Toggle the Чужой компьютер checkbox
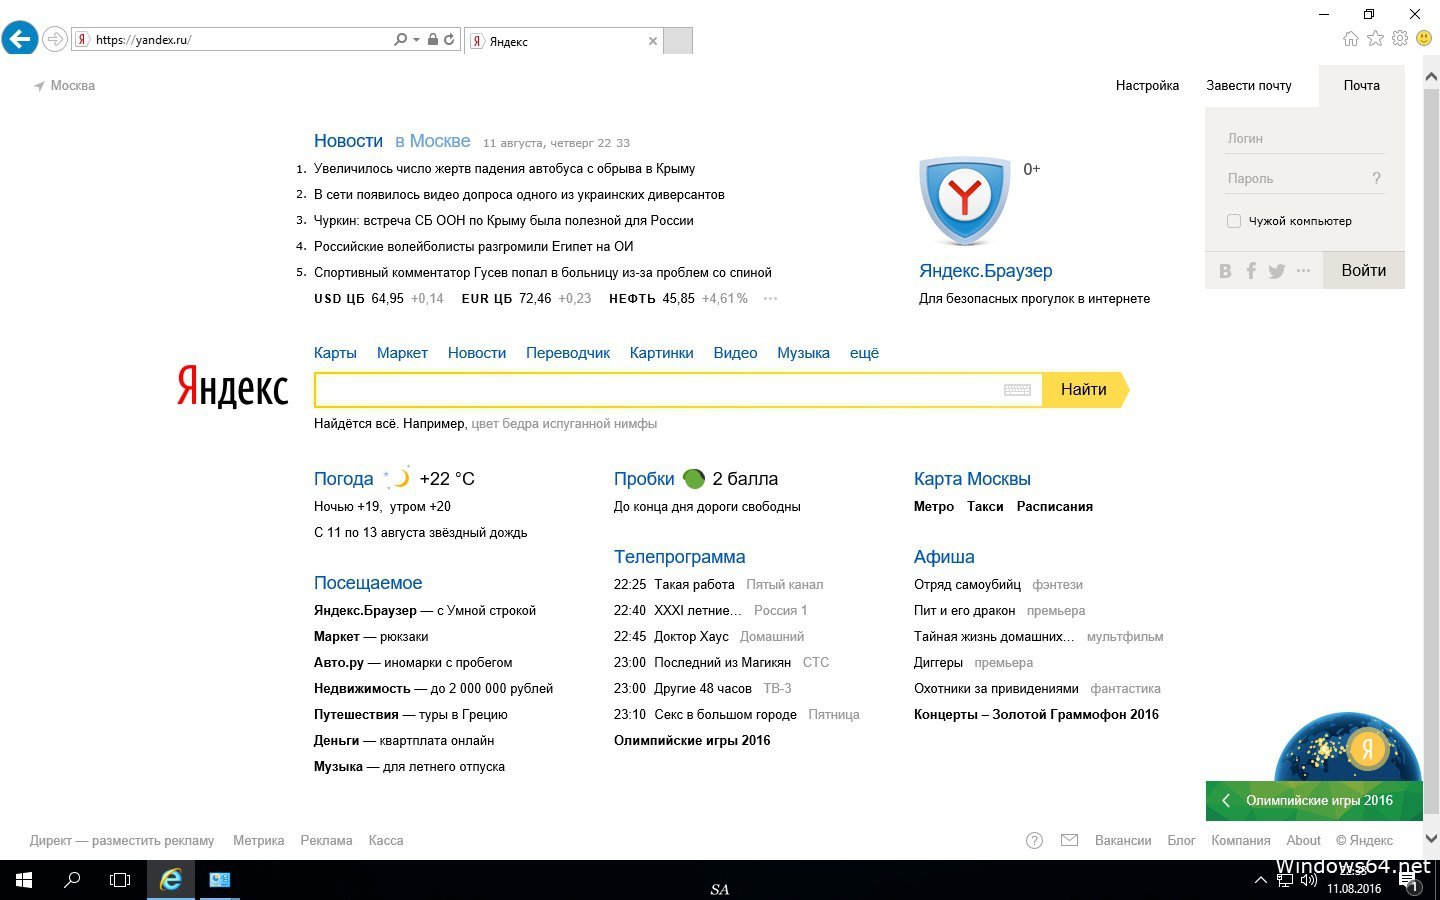This screenshot has height=900, width=1440. point(1234,221)
